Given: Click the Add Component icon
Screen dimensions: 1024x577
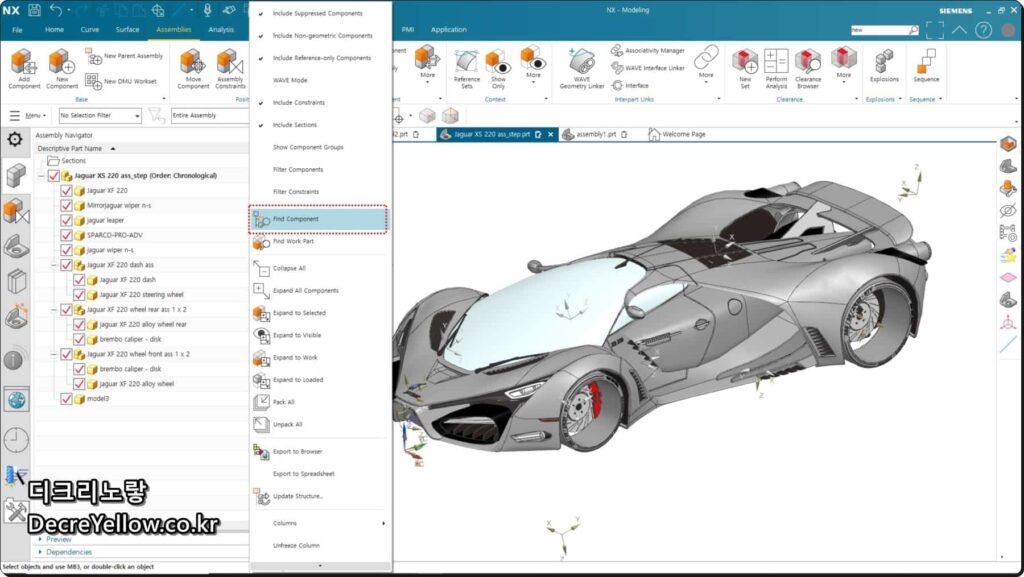Looking at the screenshot, I should pyautogui.click(x=24, y=63).
